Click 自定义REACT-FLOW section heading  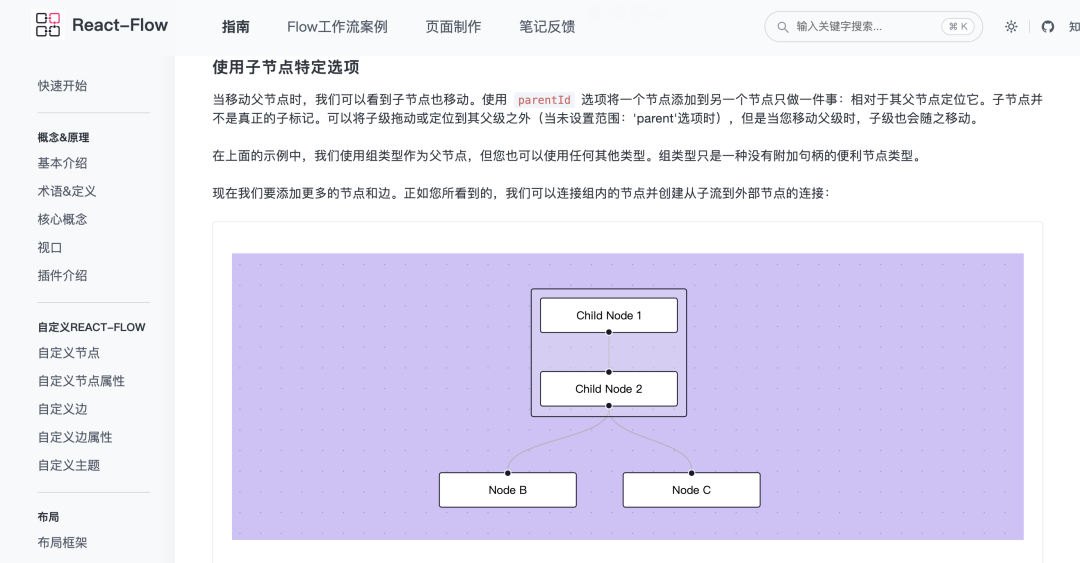92,327
